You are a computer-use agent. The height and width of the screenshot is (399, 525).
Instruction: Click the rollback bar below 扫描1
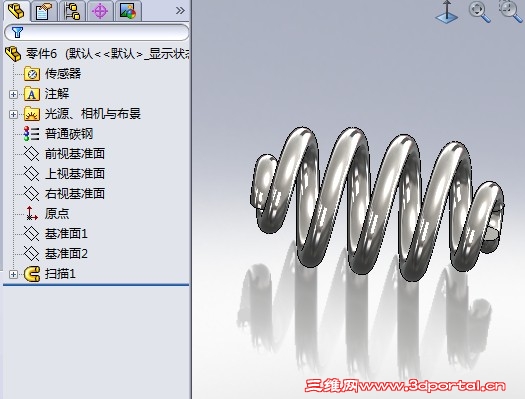click(x=96, y=285)
